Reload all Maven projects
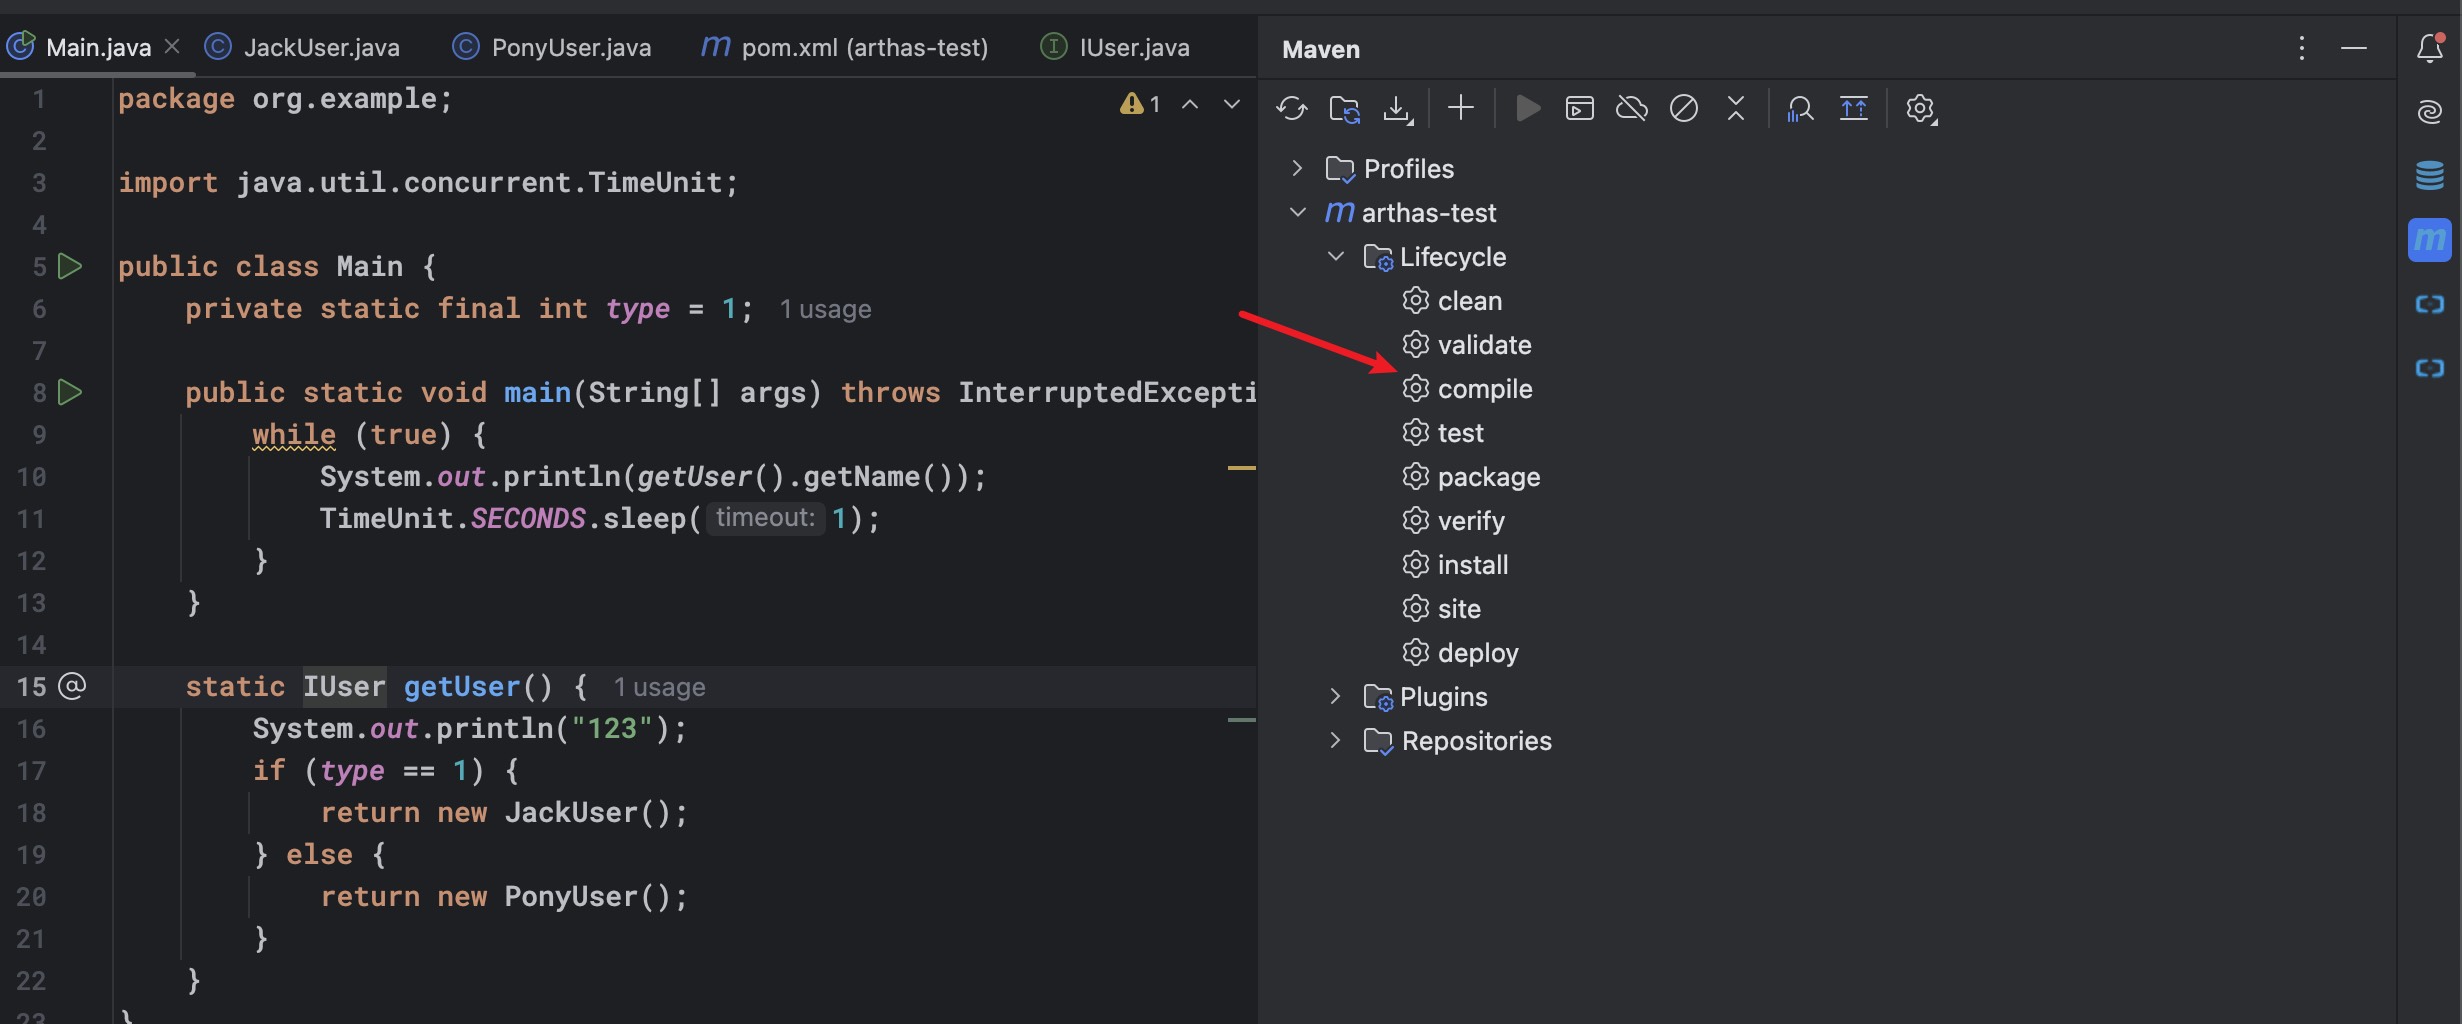 [x=1292, y=108]
